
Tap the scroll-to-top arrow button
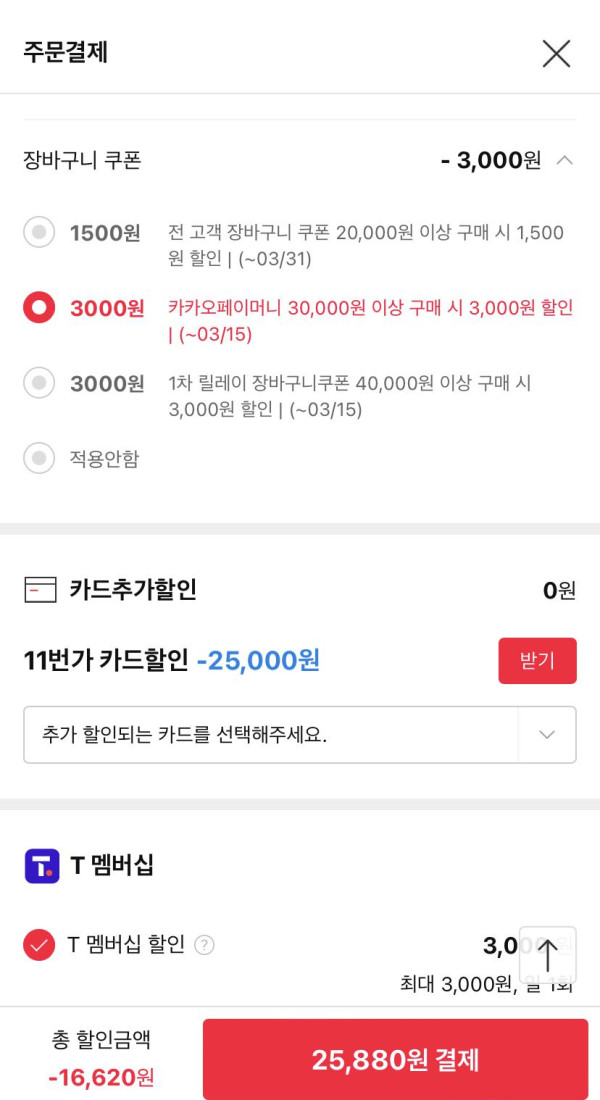pos(547,954)
